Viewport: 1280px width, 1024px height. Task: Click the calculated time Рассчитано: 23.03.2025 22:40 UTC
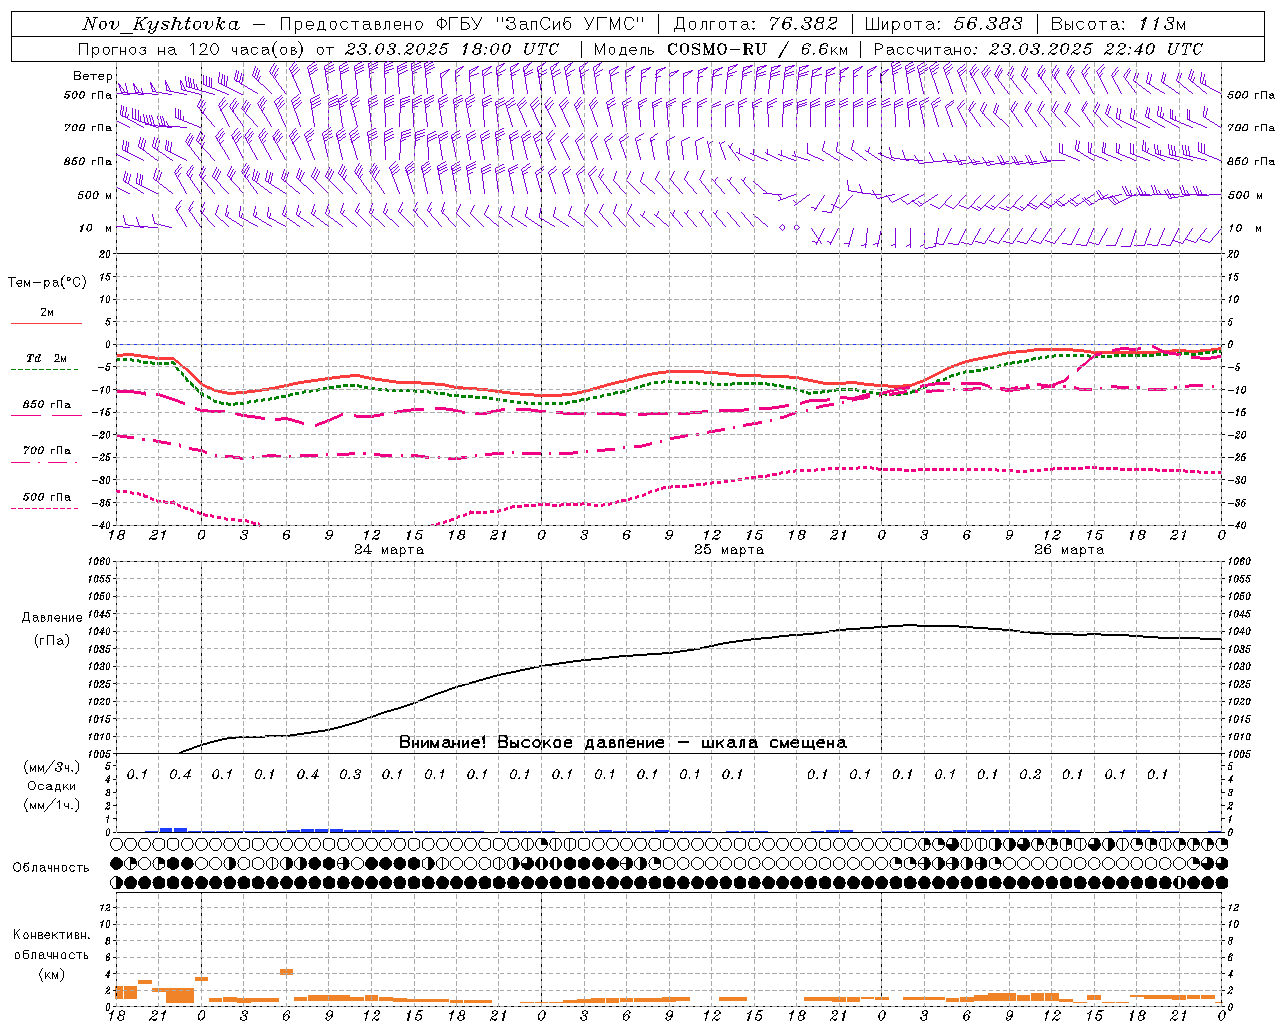[1038, 49]
